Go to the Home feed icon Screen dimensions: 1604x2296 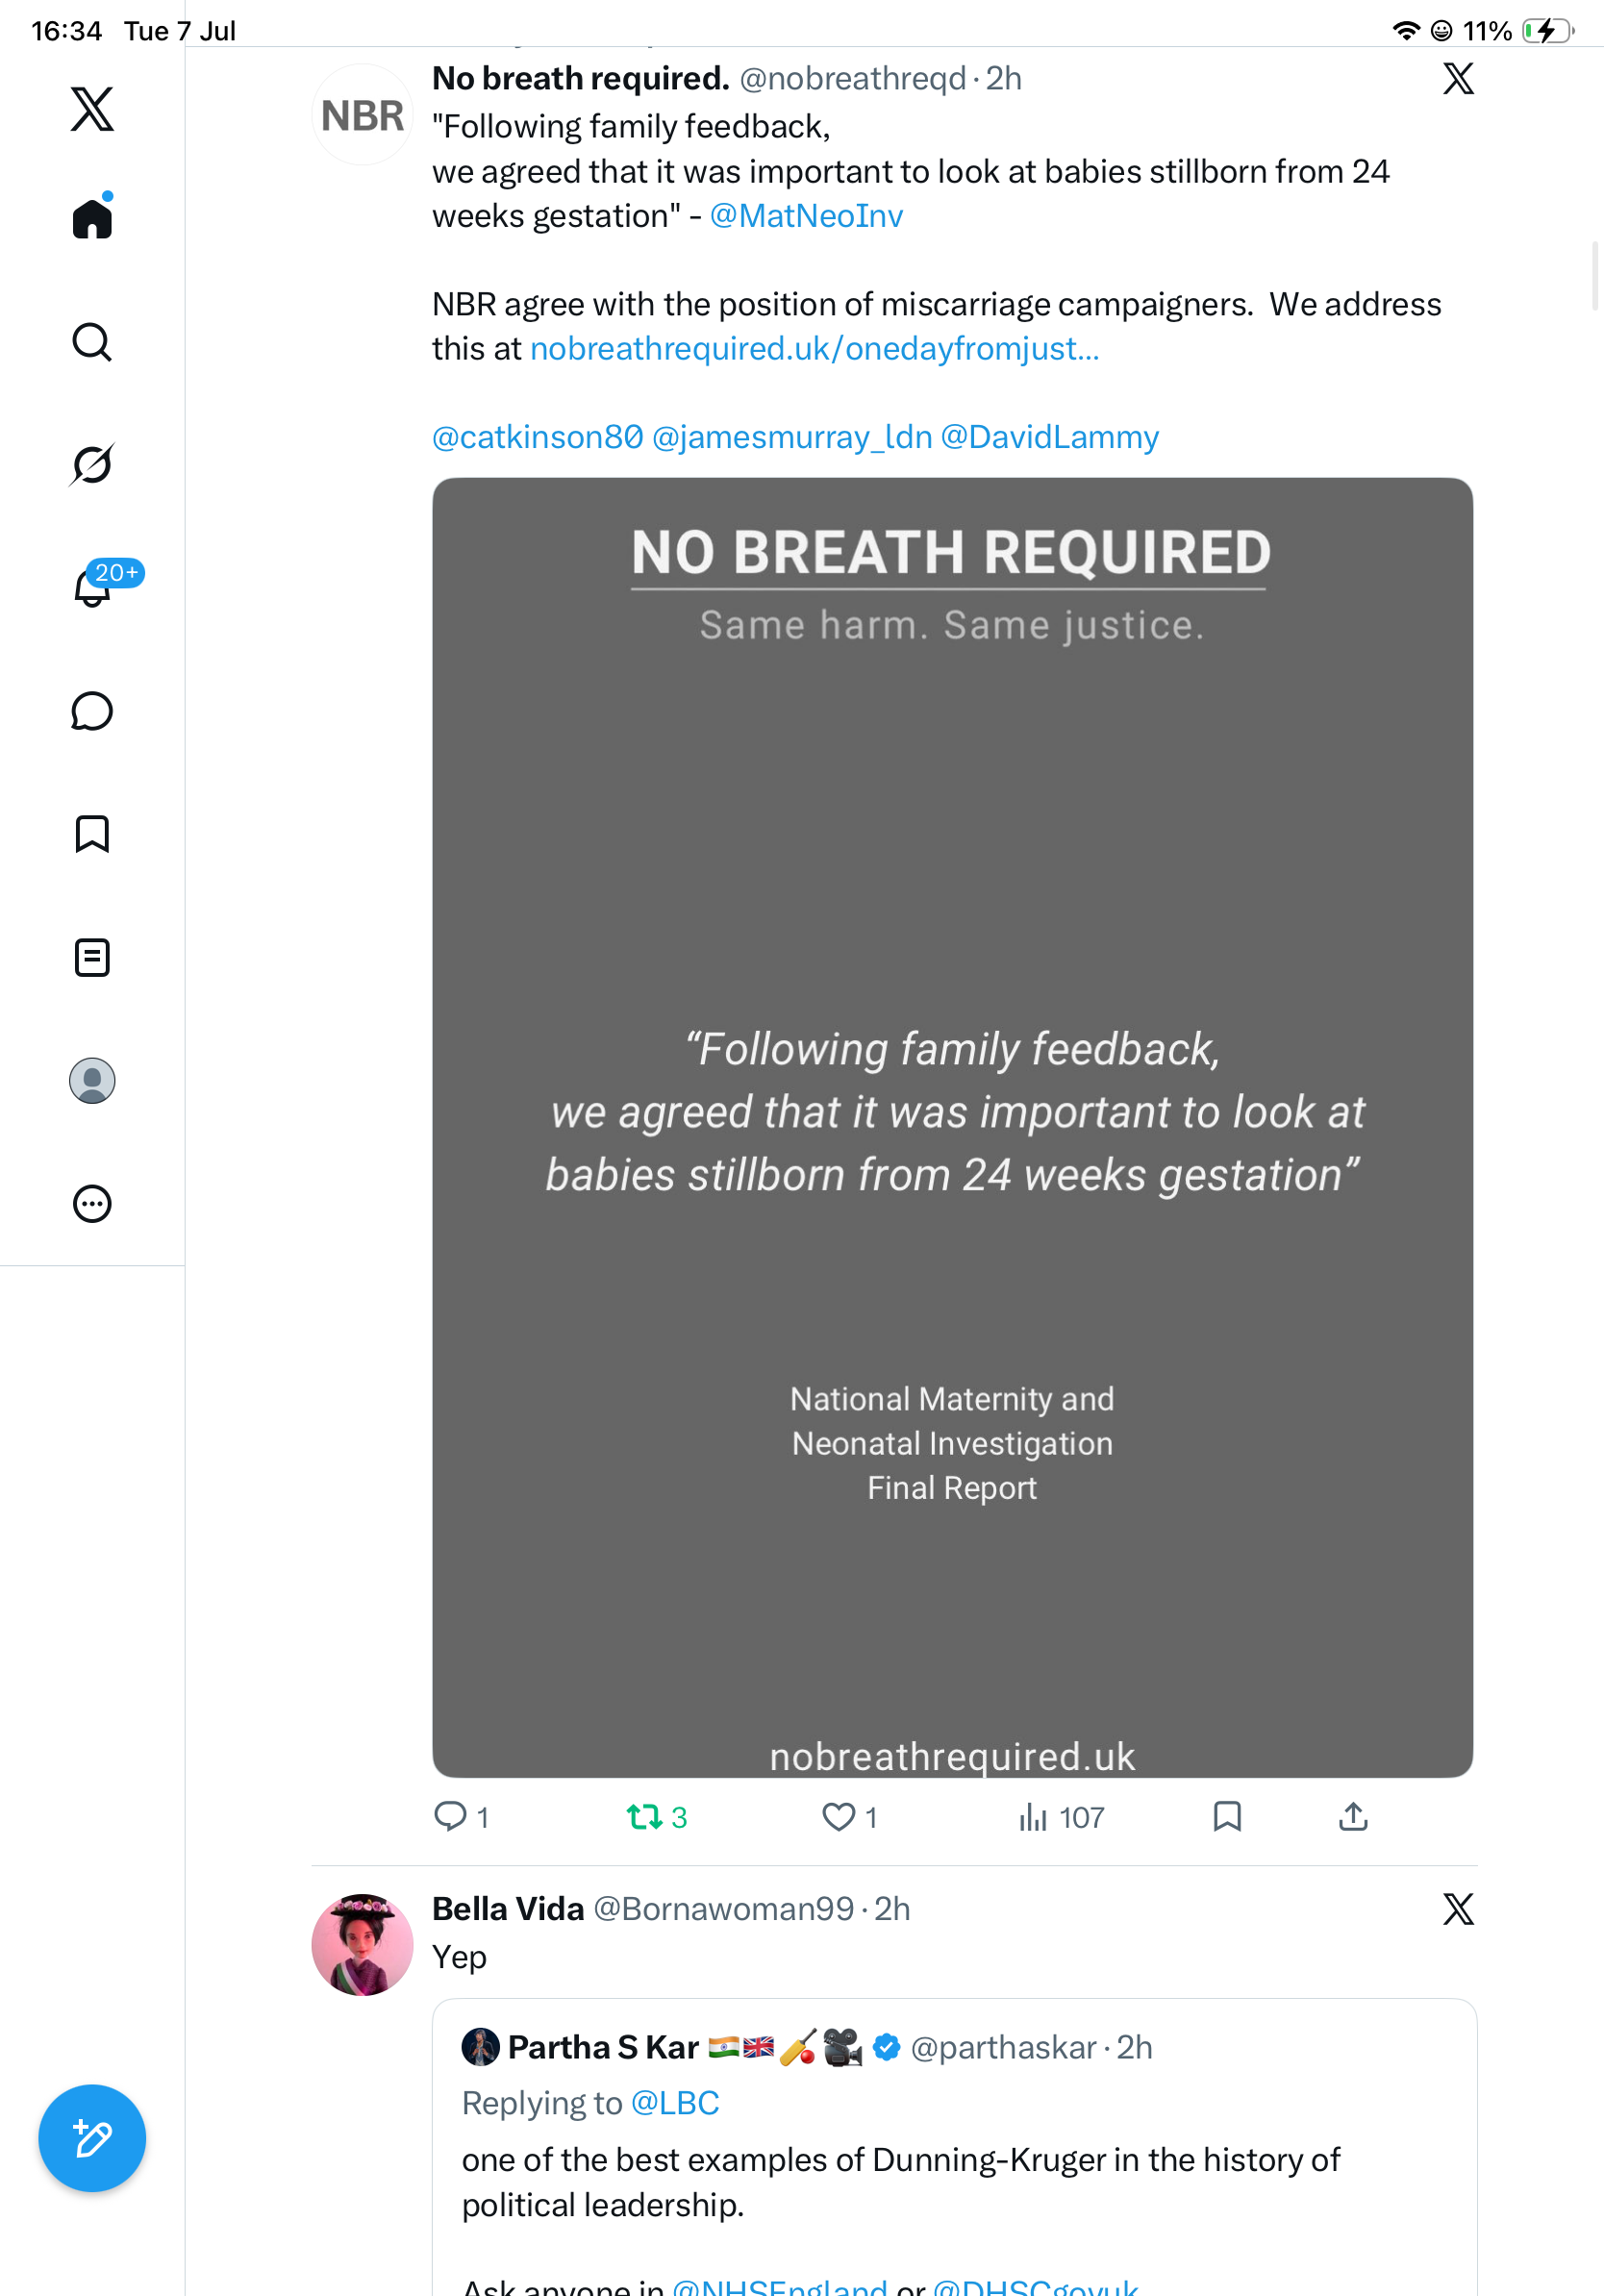92,217
